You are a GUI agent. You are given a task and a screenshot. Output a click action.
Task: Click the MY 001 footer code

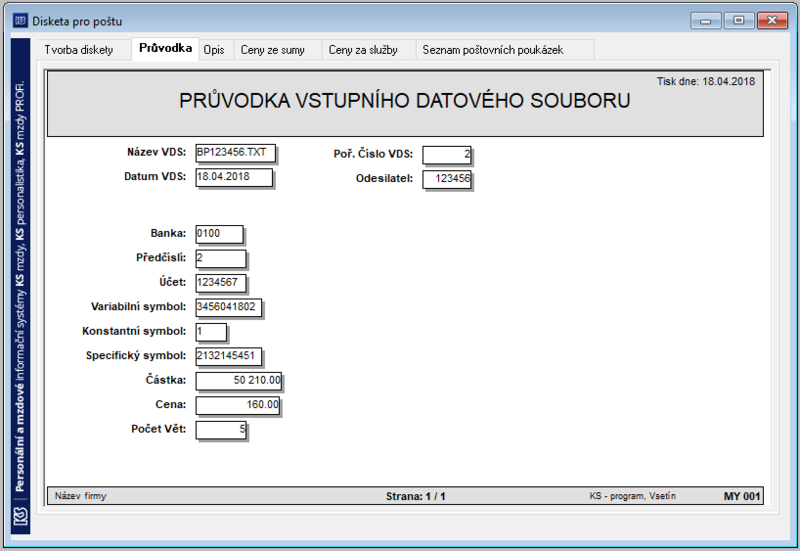coord(742,496)
